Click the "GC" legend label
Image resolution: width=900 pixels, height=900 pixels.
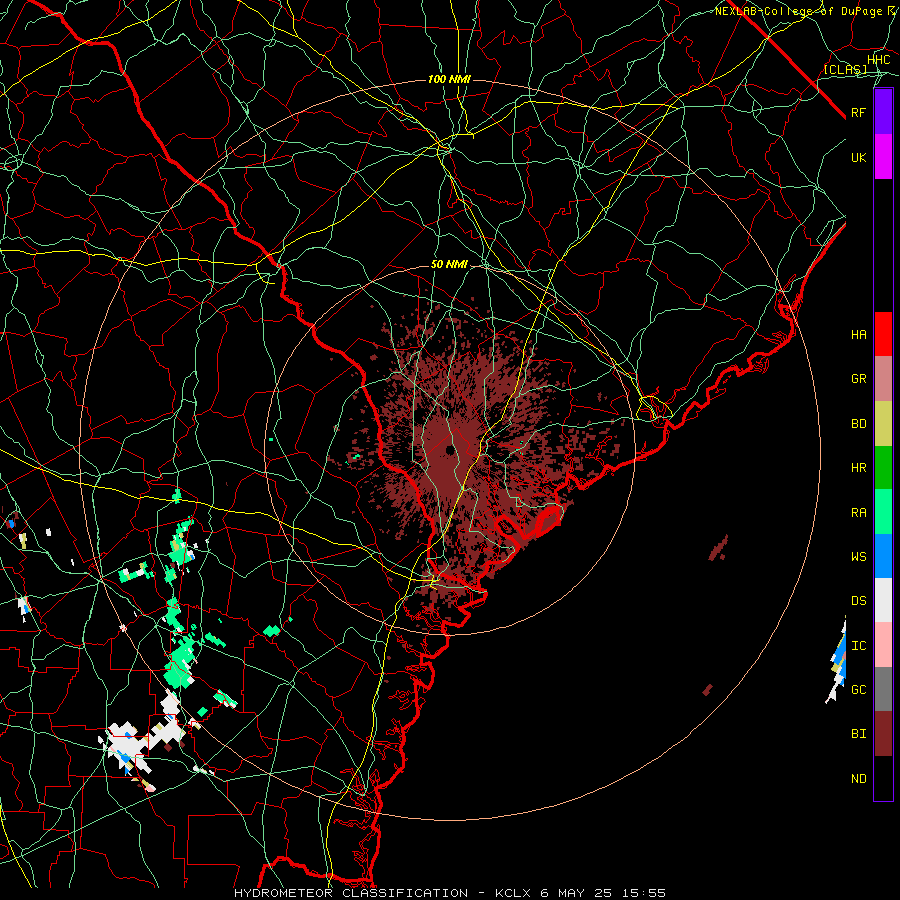(x=859, y=690)
